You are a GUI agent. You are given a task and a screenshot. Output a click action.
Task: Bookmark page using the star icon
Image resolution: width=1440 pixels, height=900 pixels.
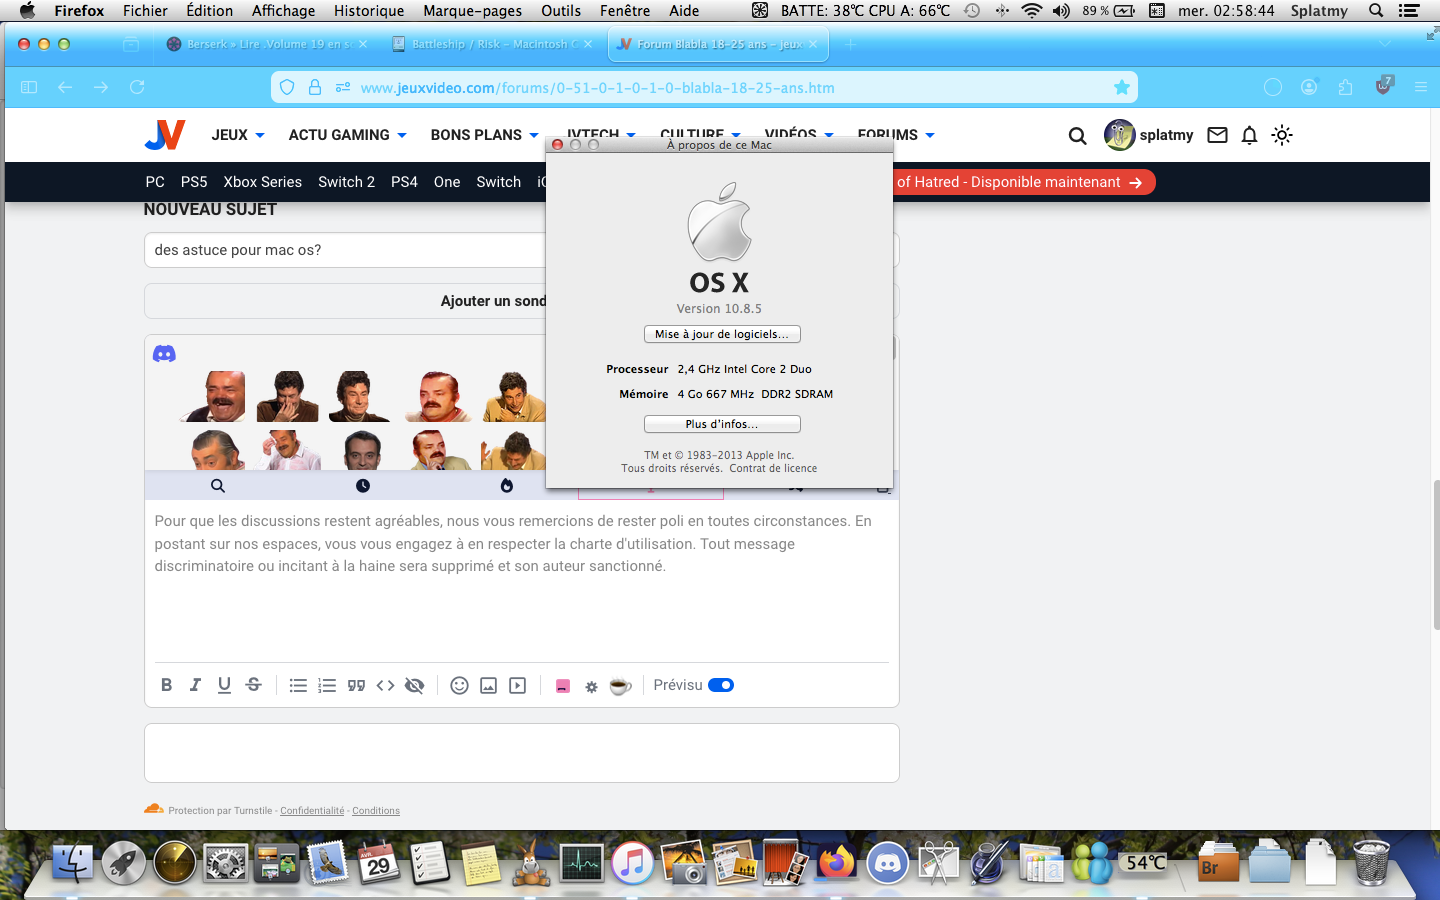(1122, 87)
